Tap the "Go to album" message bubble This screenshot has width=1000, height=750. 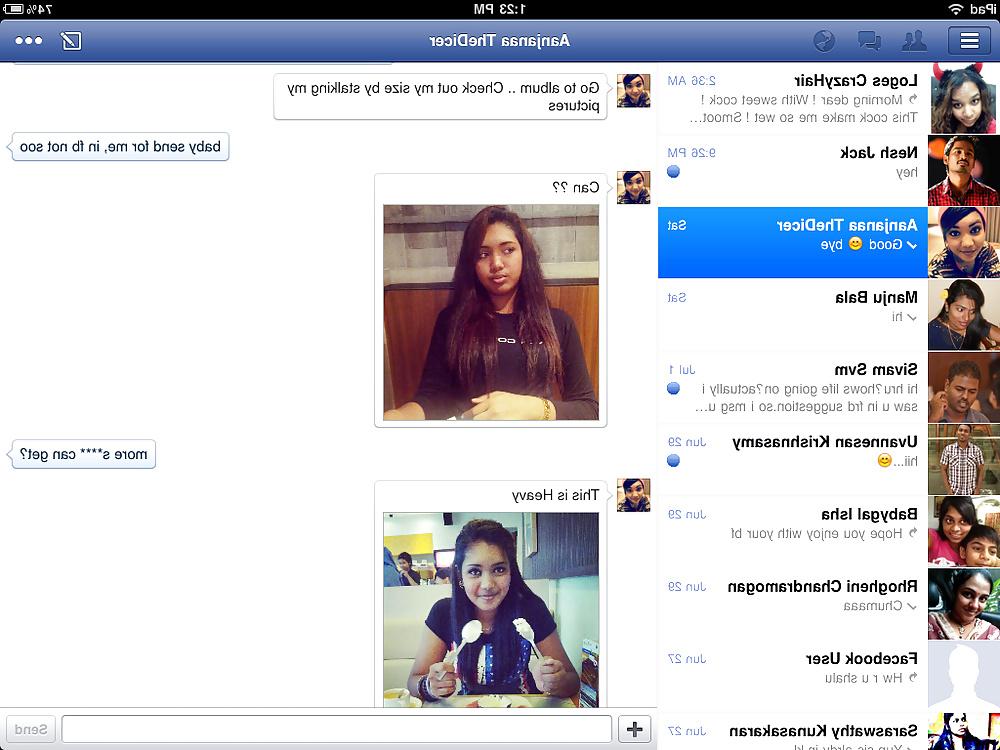441,97
